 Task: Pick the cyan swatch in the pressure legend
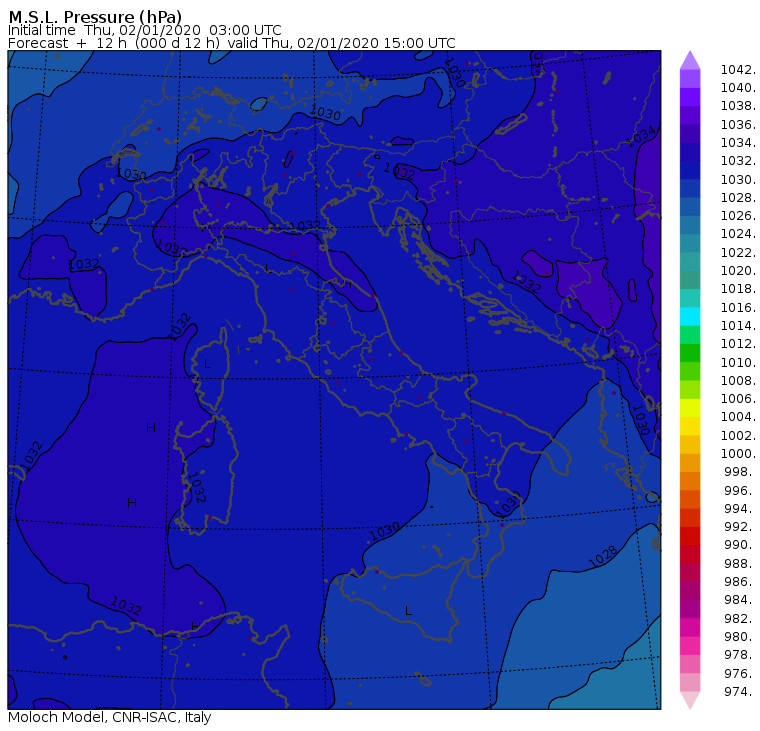click(x=690, y=316)
